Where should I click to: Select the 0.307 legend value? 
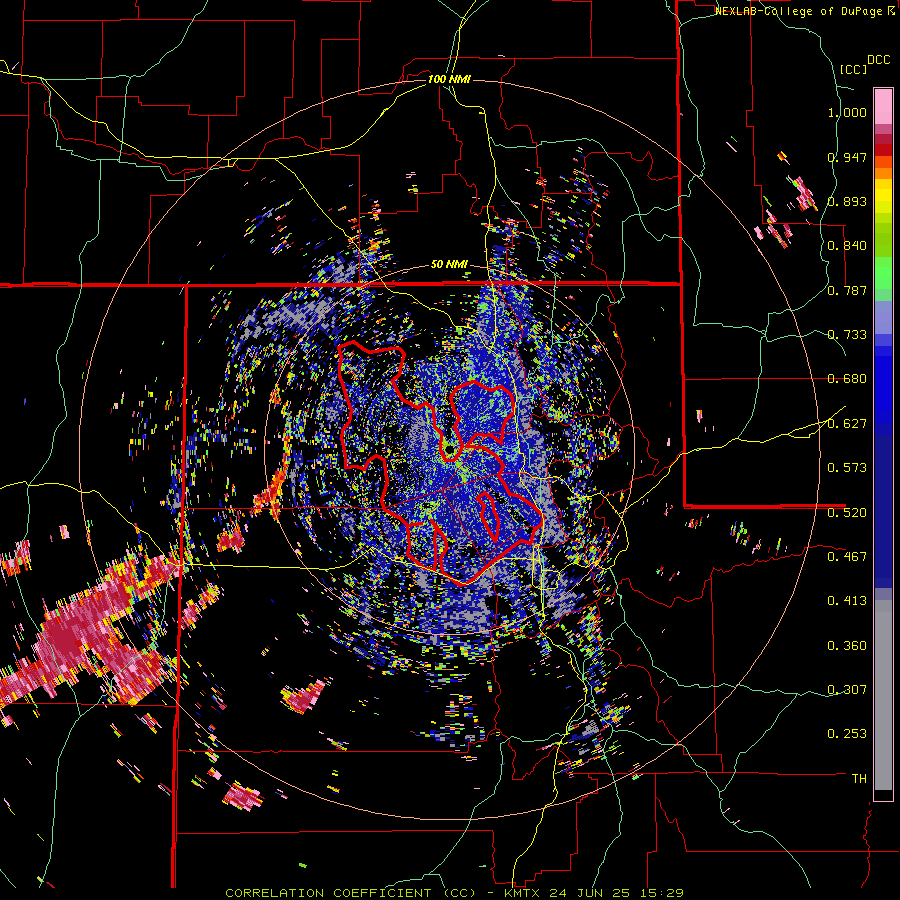(x=847, y=690)
